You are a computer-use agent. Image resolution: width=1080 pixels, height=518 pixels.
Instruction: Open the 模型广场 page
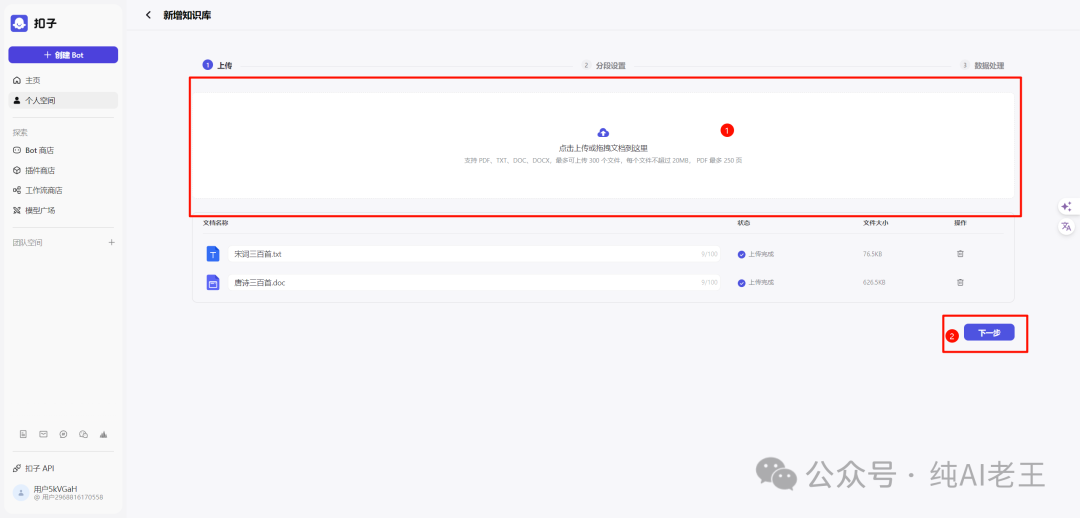34,210
